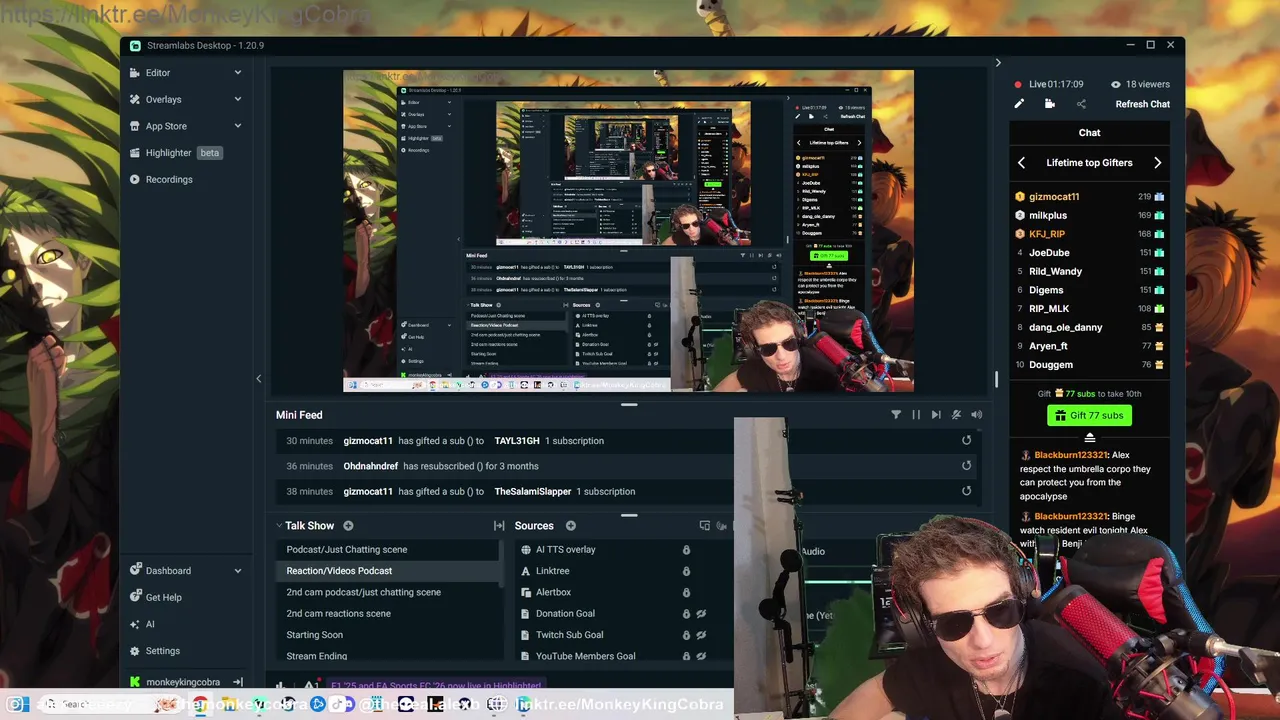Screen dimensions: 1280x720
Task: Open the Talk Show scene collection dropdown
Action: click(x=307, y=526)
